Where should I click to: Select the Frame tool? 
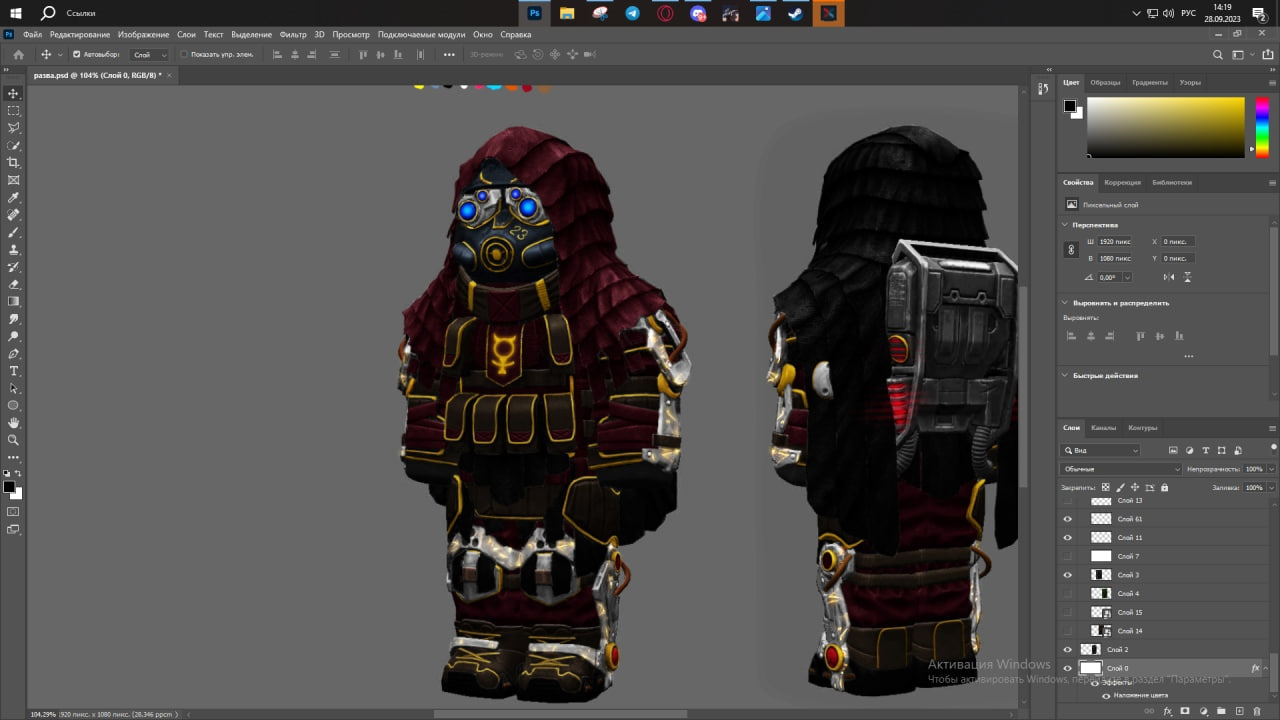13,180
